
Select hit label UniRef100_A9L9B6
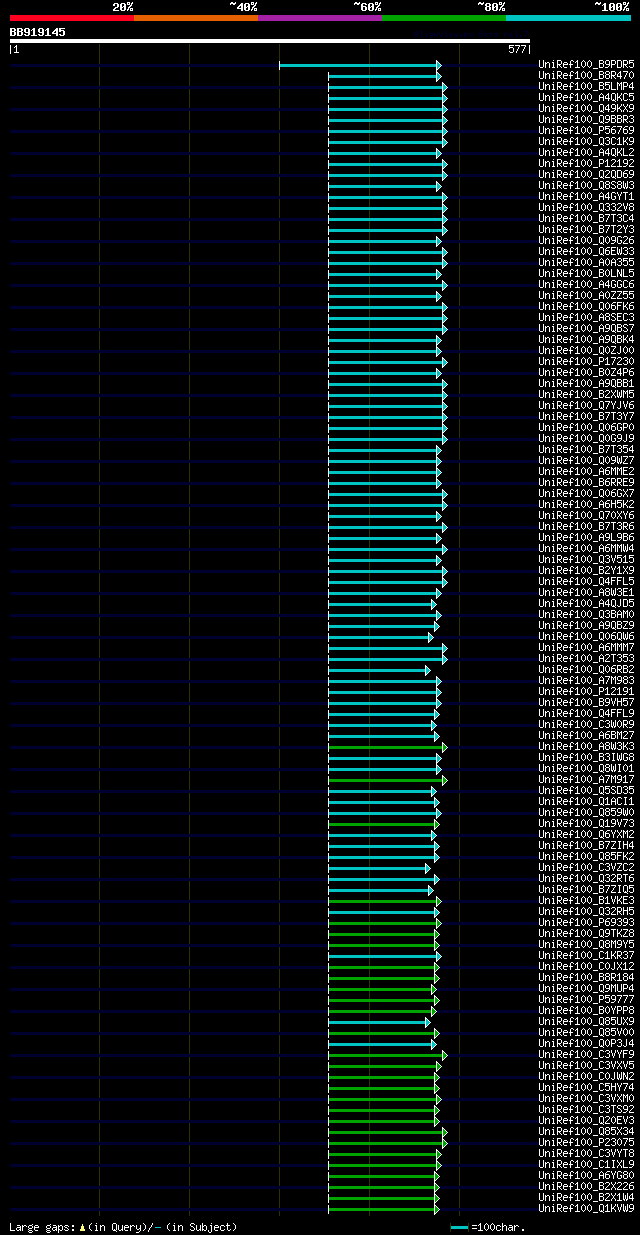[586, 537]
